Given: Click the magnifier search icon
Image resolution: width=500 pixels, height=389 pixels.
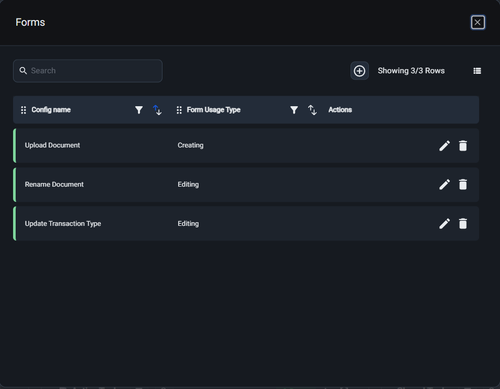Looking at the screenshot, I should 23,71.
